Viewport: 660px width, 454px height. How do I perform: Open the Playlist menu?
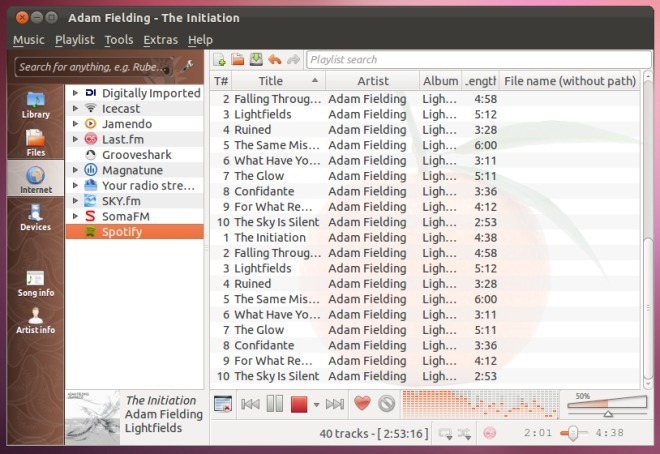point(75,40)
